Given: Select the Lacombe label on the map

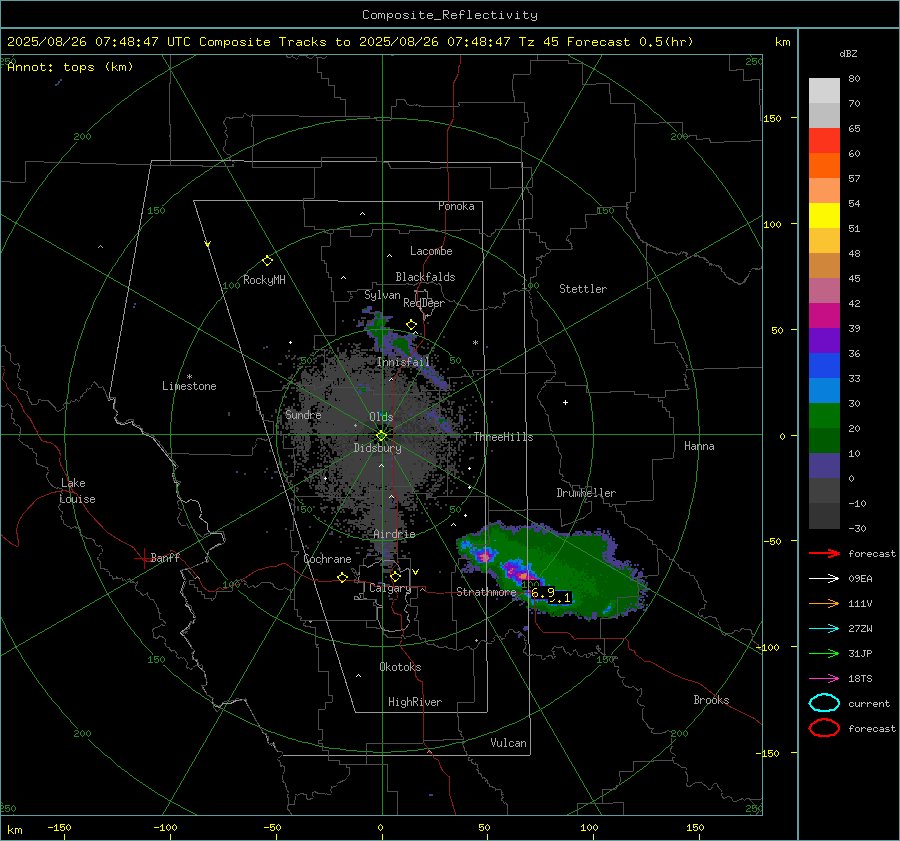Looking at the screenshot, I should coord(431,251).
